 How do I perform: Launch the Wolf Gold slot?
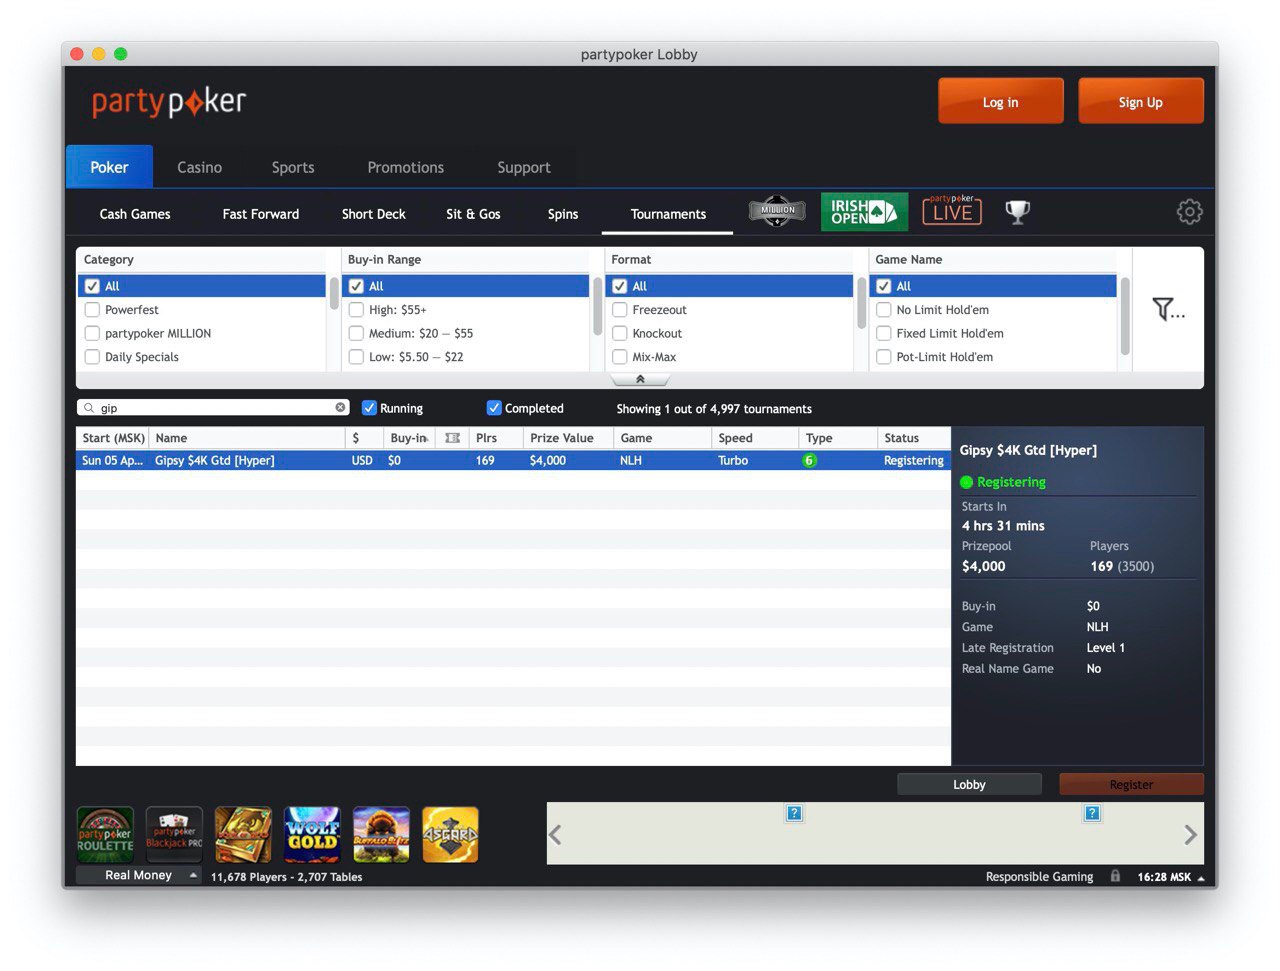point(312,835)
